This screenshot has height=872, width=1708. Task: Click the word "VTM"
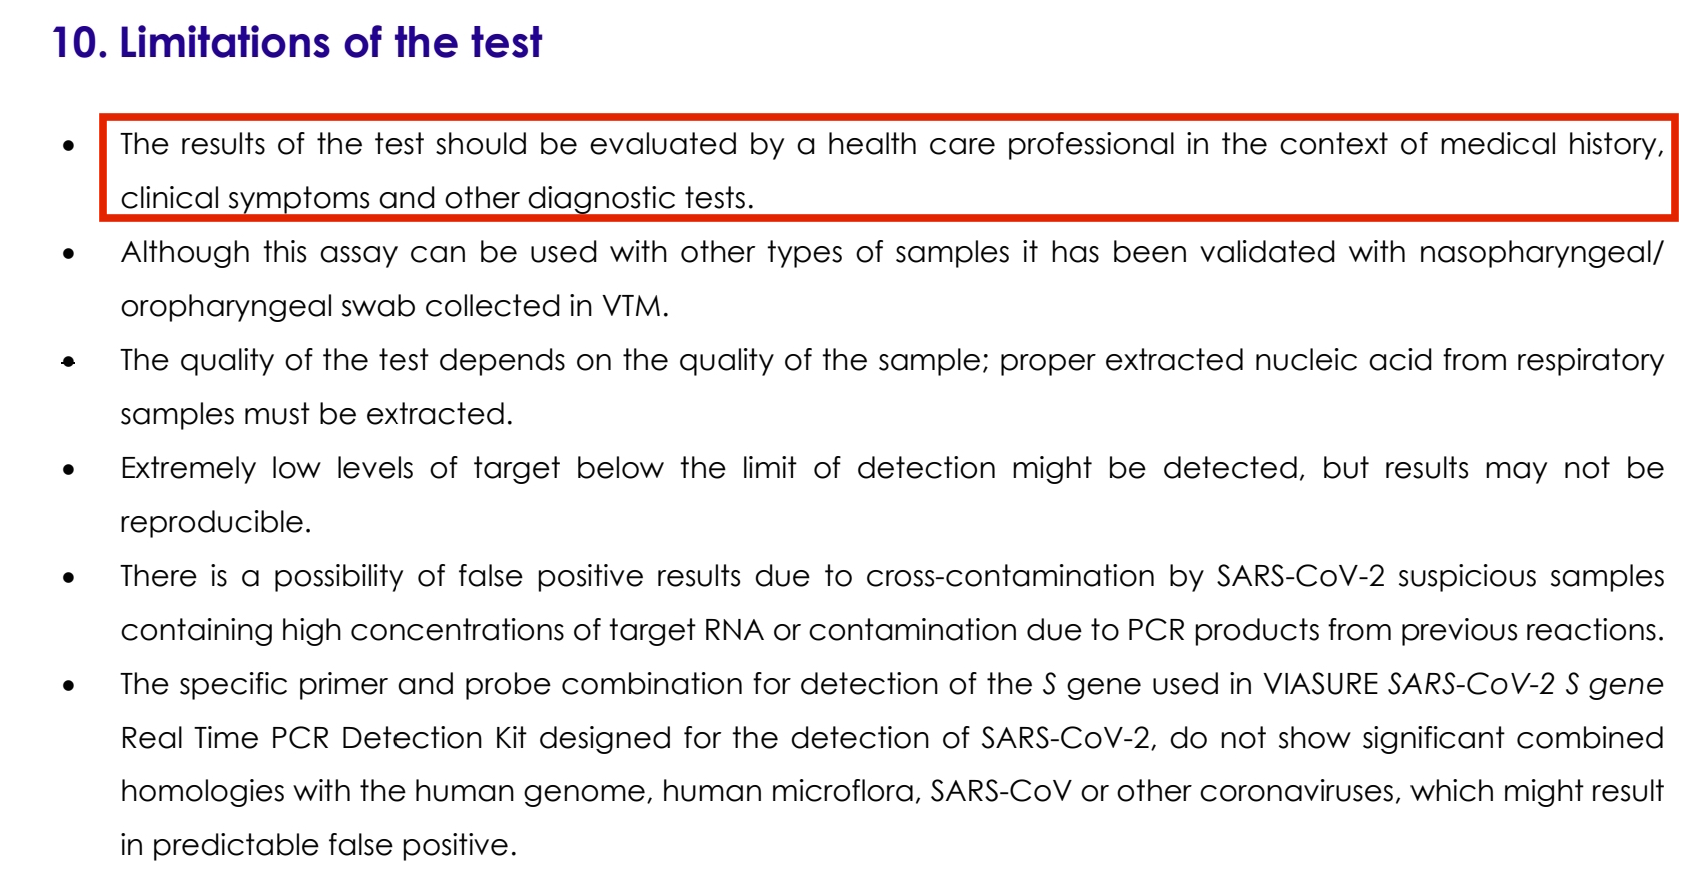point(632,306)
